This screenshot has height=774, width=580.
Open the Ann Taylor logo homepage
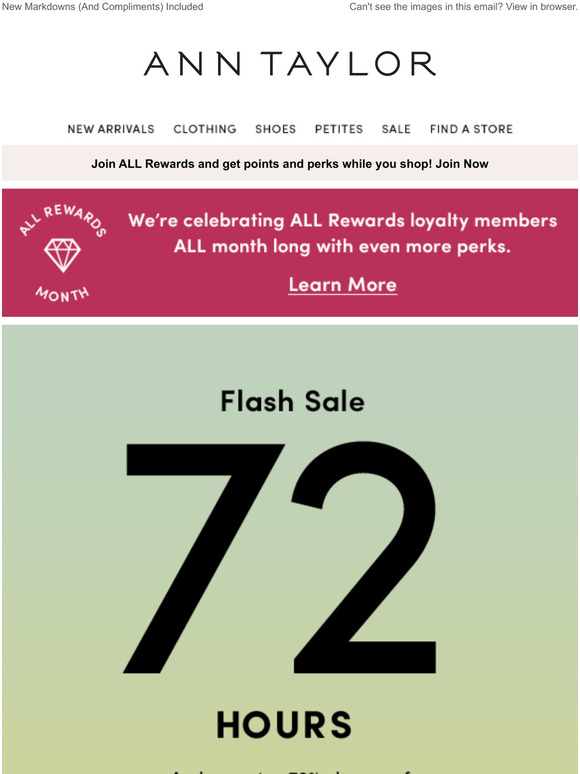pos(290,64)
